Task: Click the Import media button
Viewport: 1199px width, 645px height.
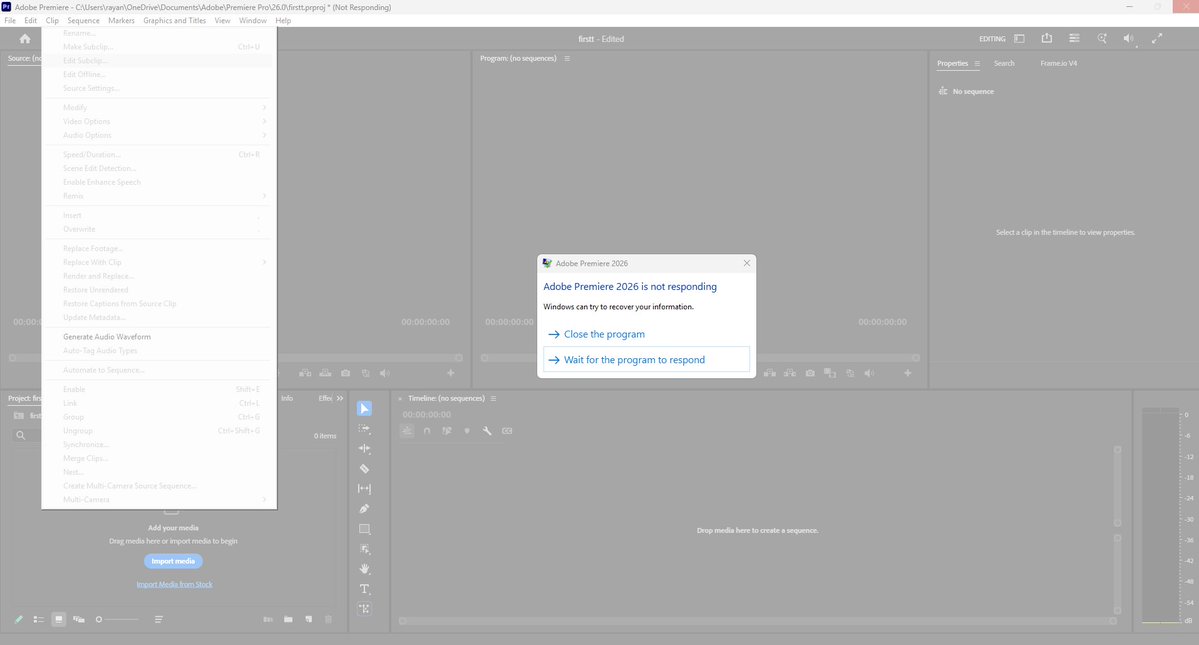Action: [173, 561]
